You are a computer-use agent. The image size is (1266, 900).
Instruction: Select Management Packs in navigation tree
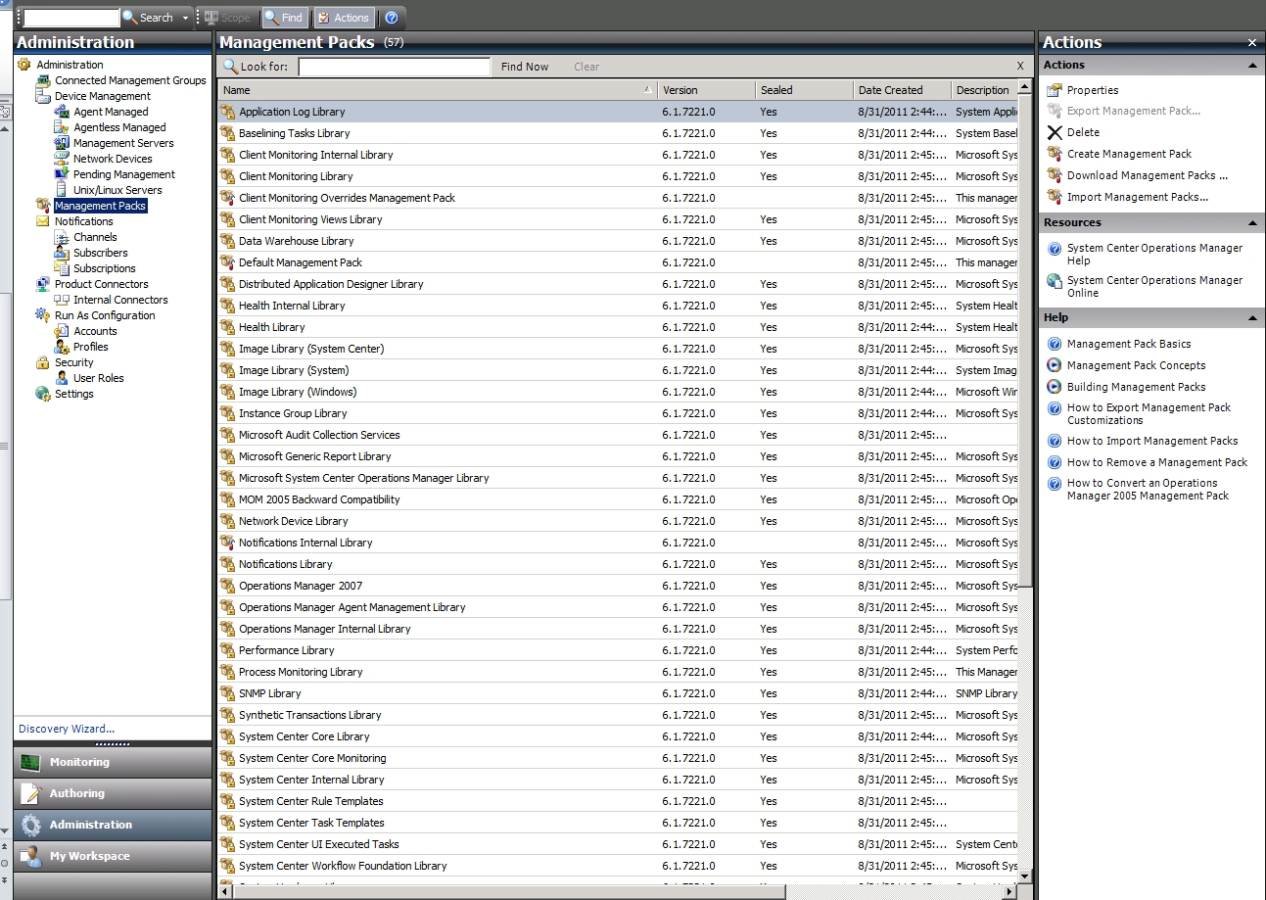click(x=100, y=206)
